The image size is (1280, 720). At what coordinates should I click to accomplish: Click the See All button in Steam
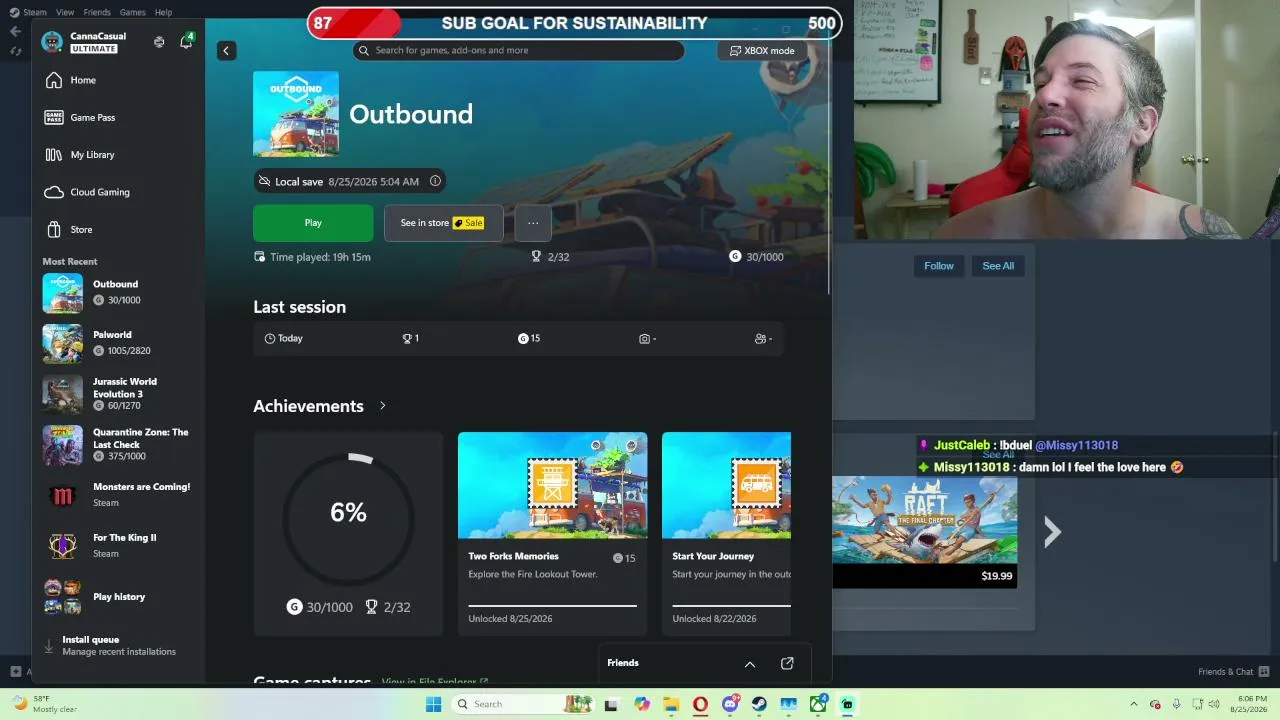pyautogui.click(x=998, y=266)
